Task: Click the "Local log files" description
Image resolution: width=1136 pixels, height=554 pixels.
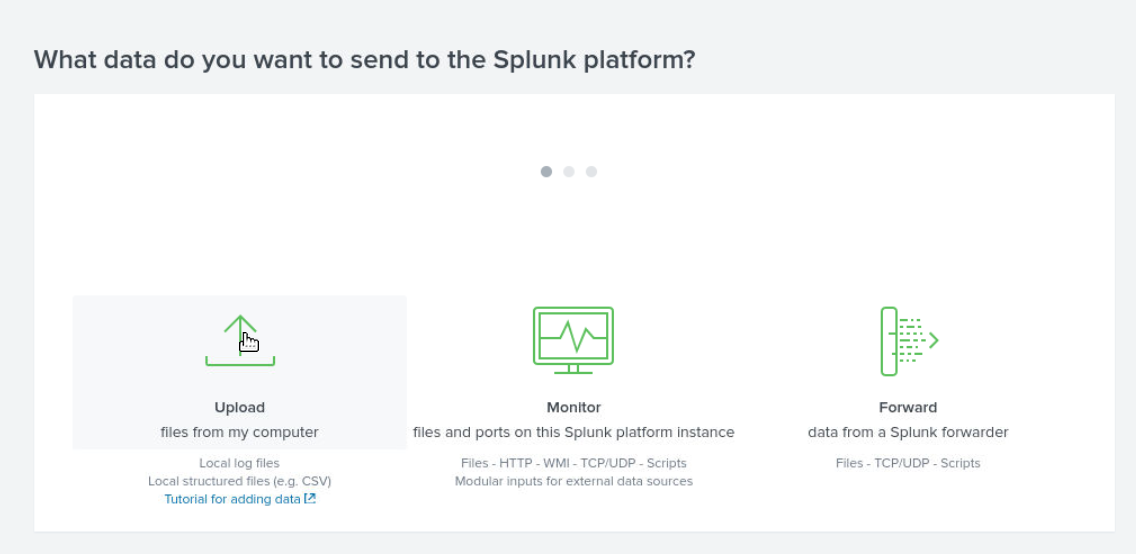Action: [x=240, y=463]
